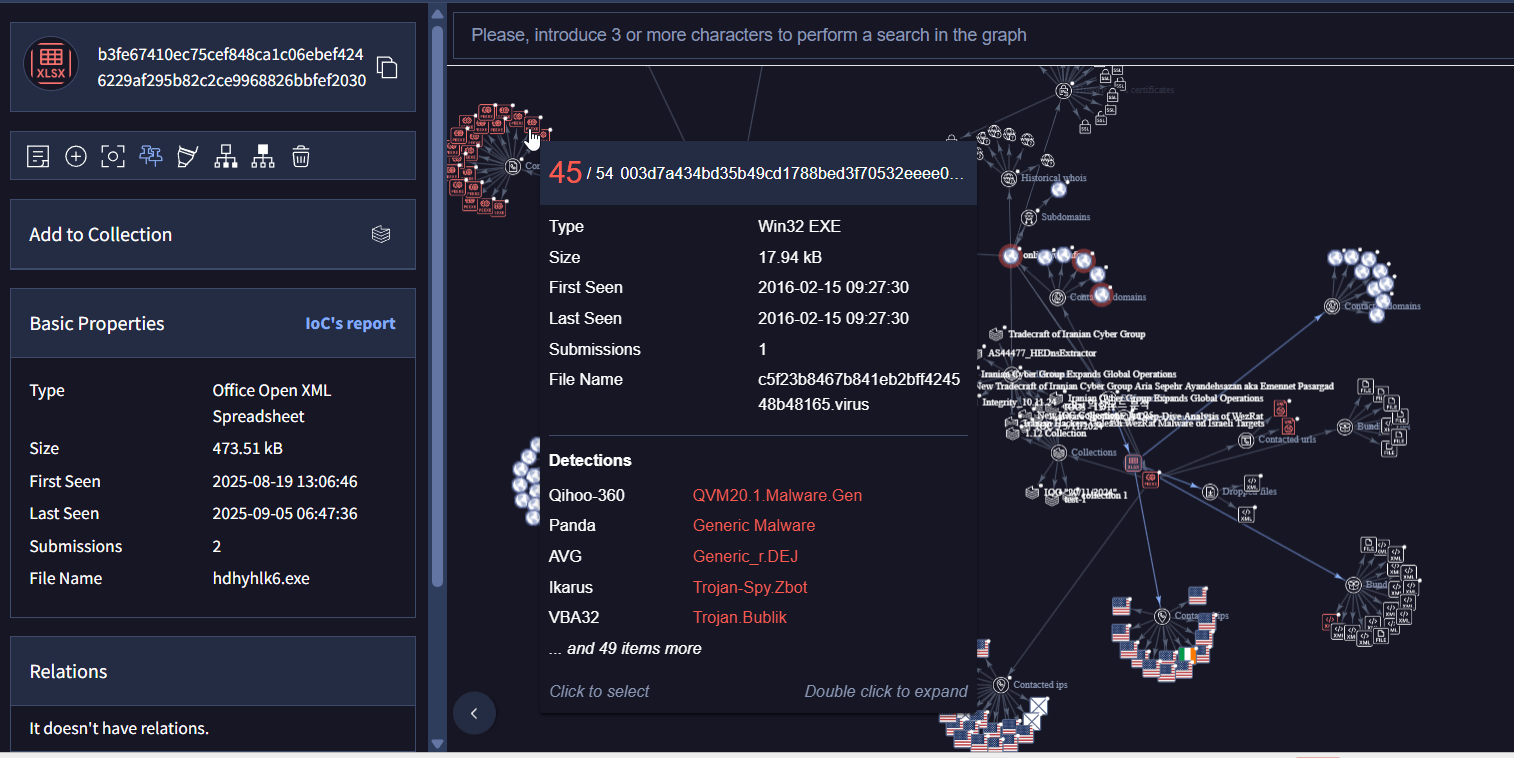Viewport: 1514px width, 758px height.
Task: Select the highlighter marker icon
Action: [187, 156]
